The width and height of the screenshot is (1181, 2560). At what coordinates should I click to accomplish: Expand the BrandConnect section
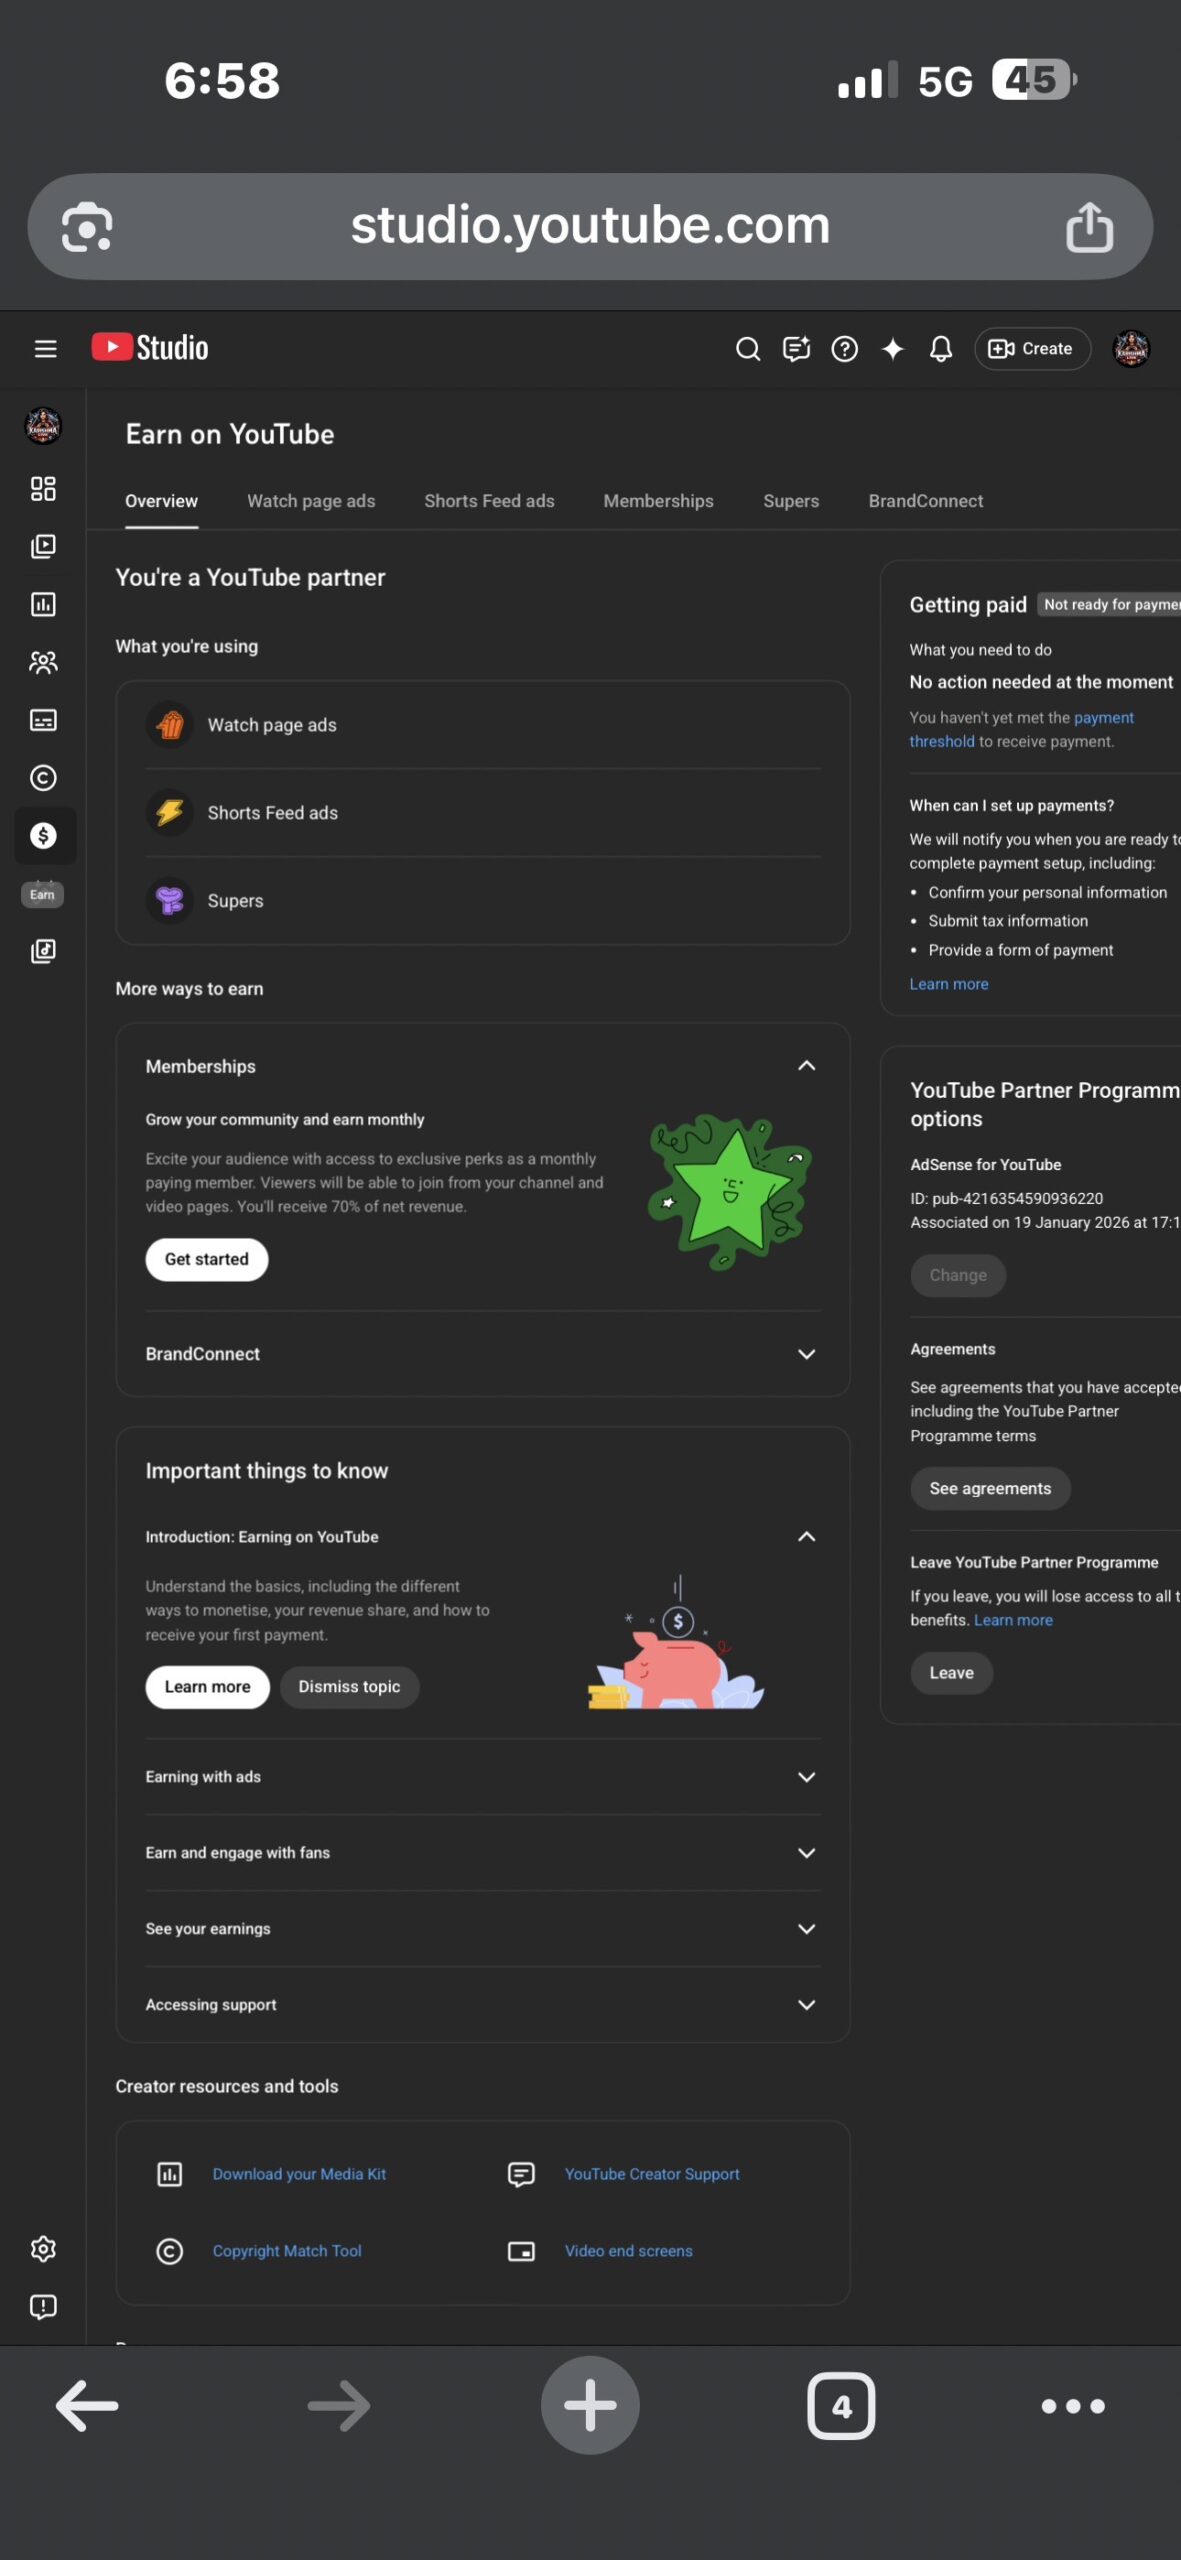click(x=806, y=1354)
